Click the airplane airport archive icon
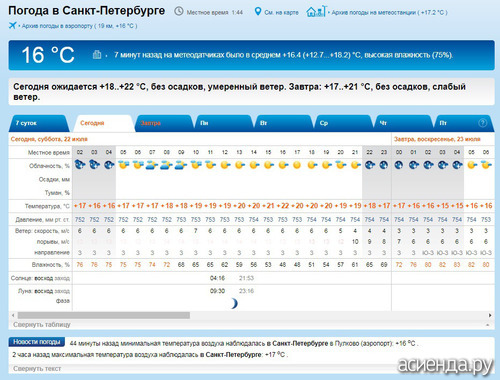This screenshot has width=500, height=380. (x=13, y=25)
